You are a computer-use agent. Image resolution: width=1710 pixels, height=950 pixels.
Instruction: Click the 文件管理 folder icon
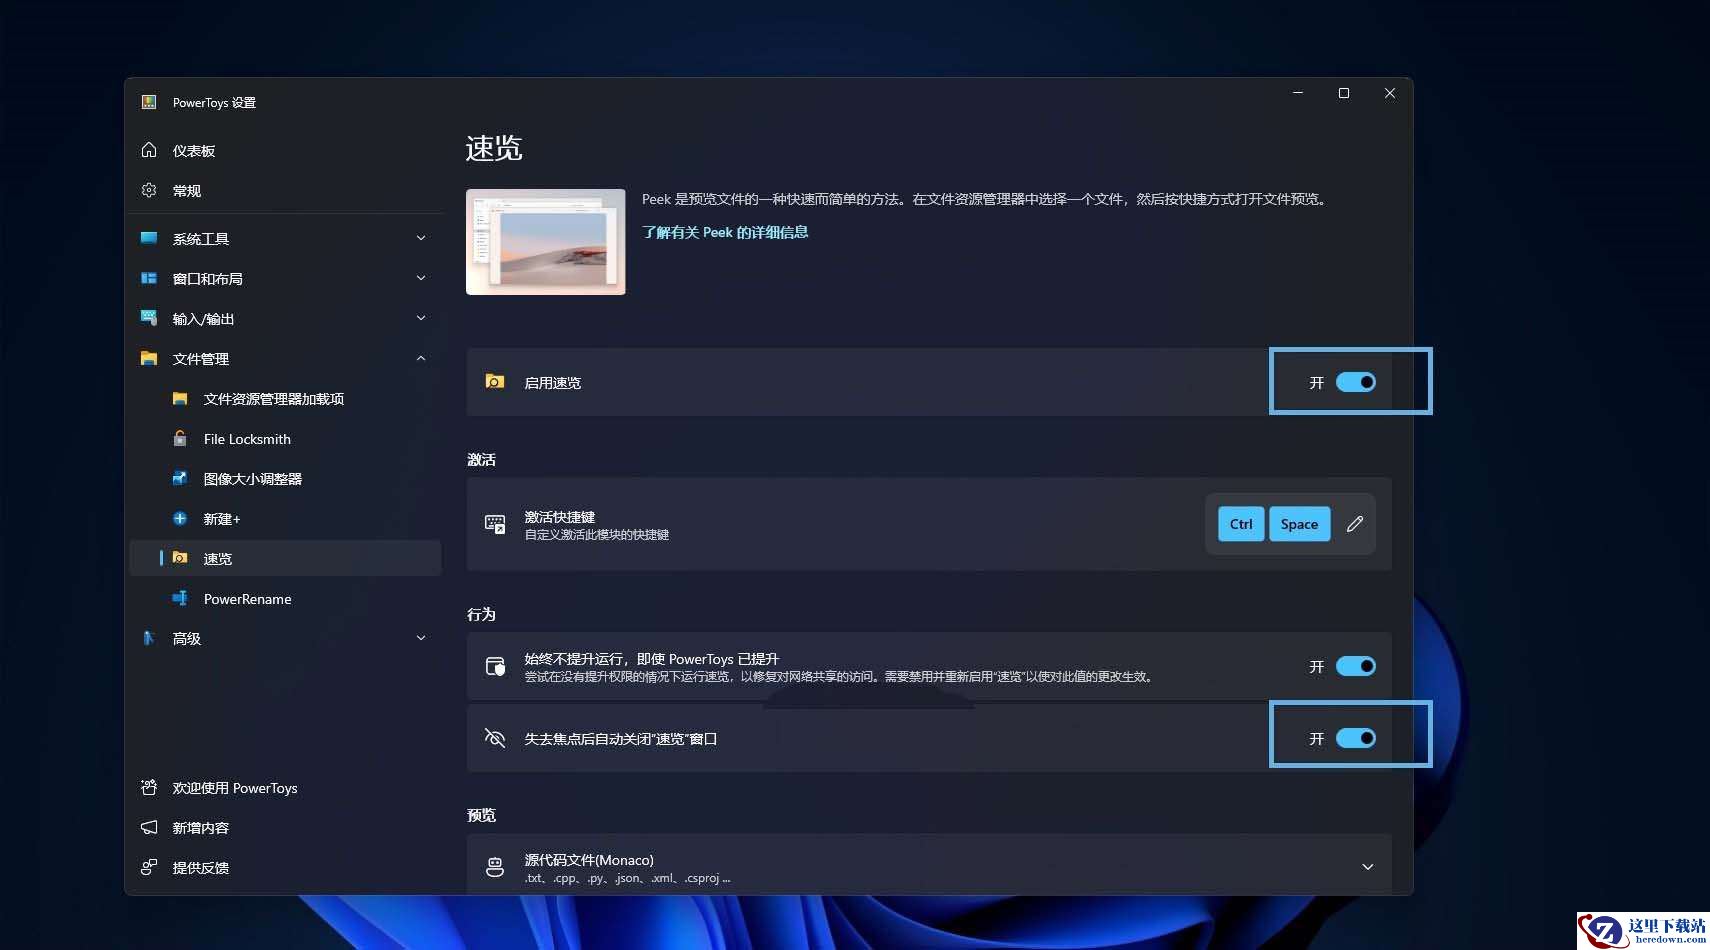coord(149,358)
